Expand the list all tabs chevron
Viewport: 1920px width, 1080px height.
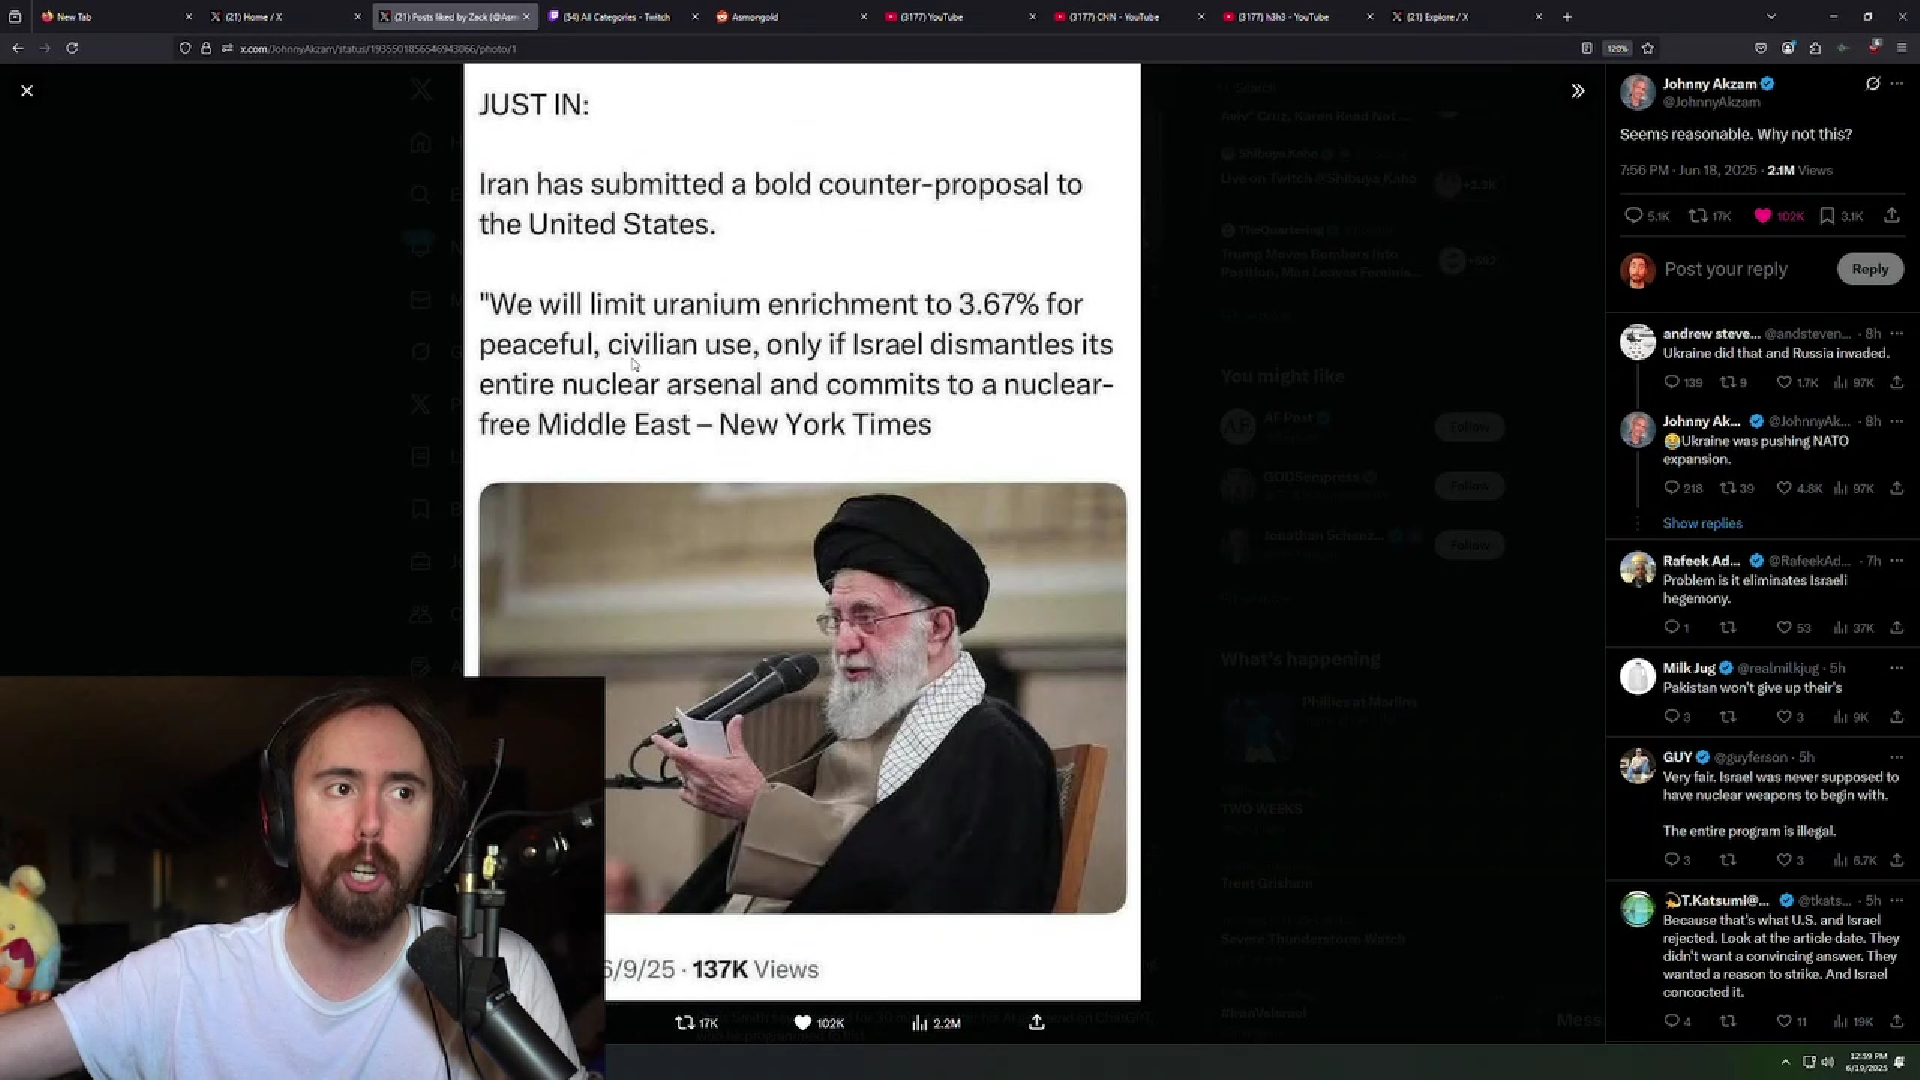pos(1771,17)
